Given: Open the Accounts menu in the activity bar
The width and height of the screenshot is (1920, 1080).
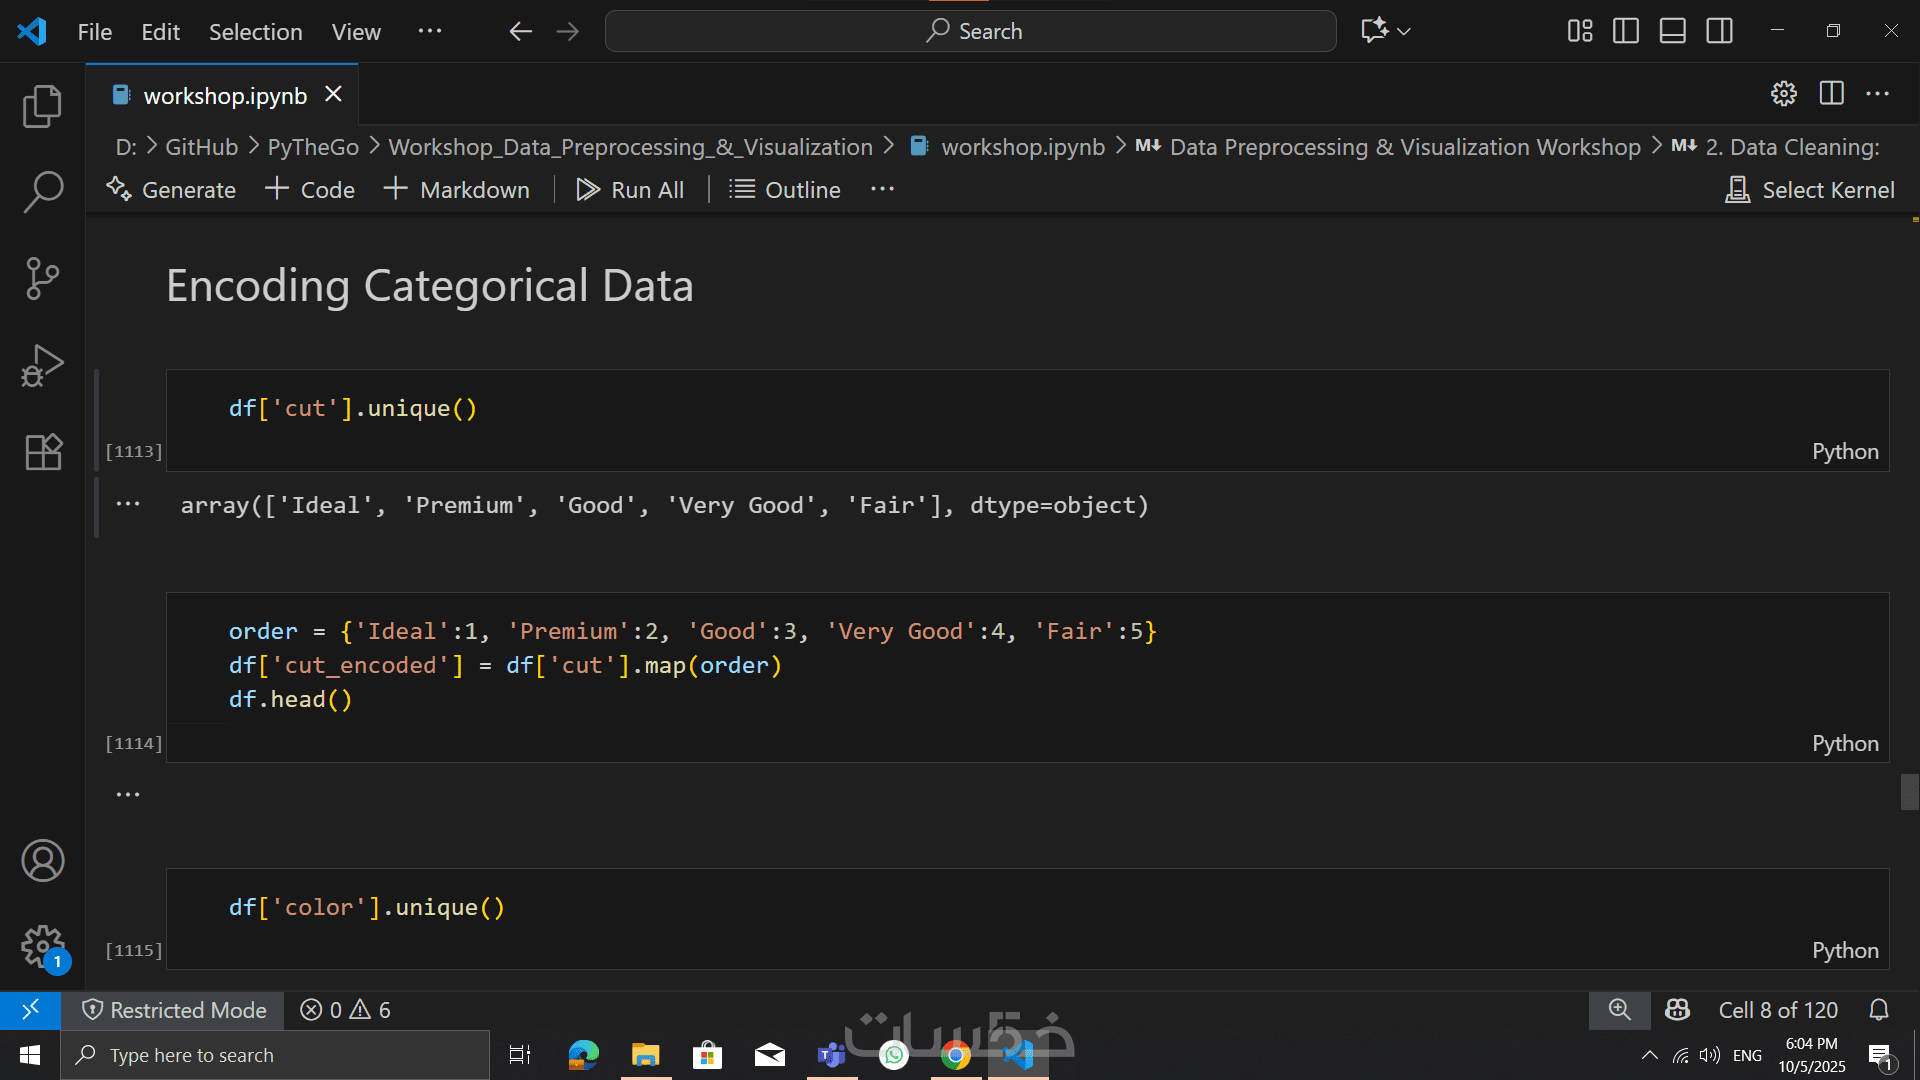Looking at the screenshot, I should (x=42, y=861).
